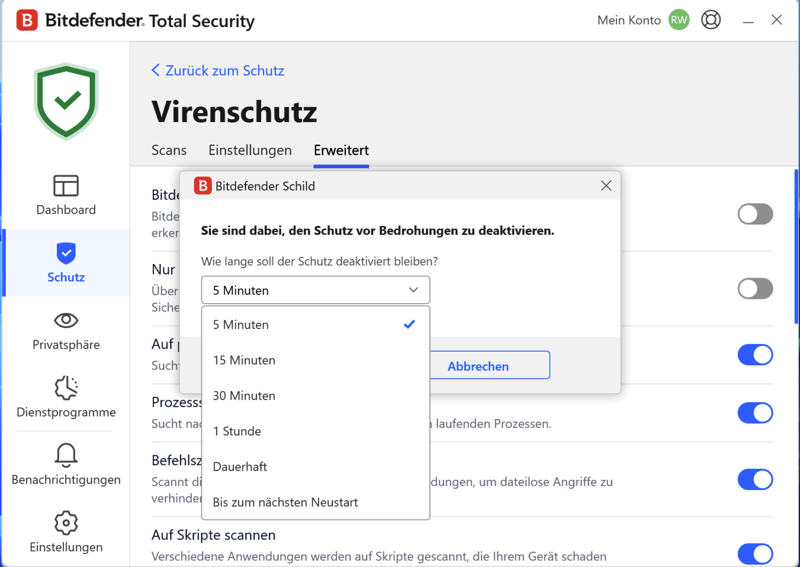Toggle the 'Auf Skripte scannen' switch

[x=755, y=554]
